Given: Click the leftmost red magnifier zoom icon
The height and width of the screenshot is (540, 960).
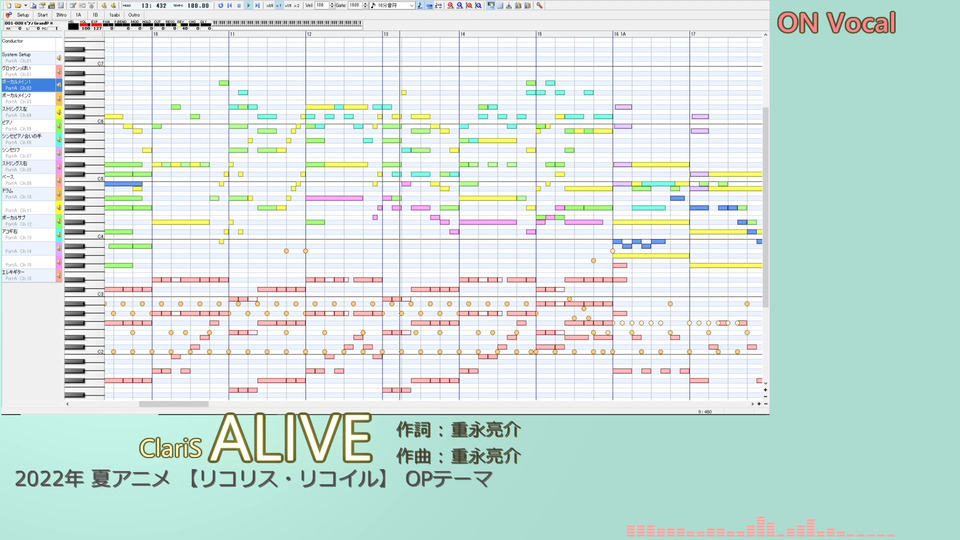Looking at the screenshot, I should (451, 6).
